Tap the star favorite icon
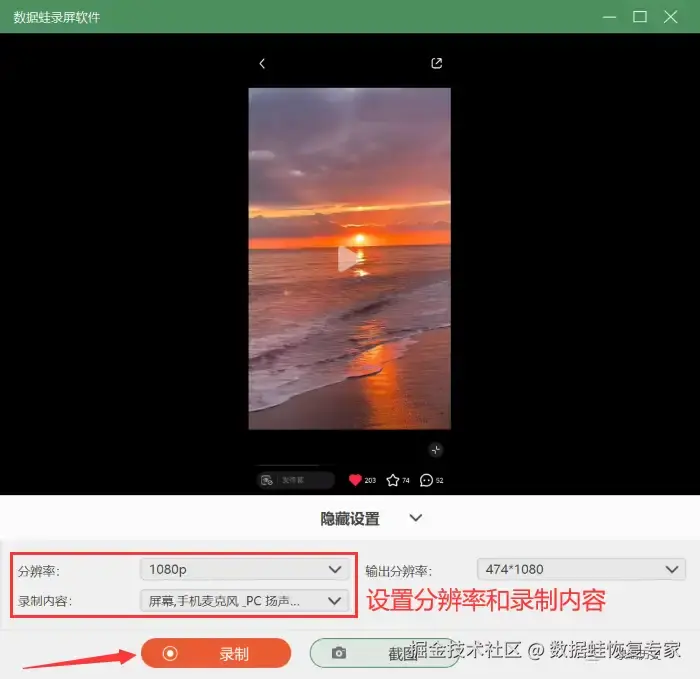700x679 pixels. (392, 480)
